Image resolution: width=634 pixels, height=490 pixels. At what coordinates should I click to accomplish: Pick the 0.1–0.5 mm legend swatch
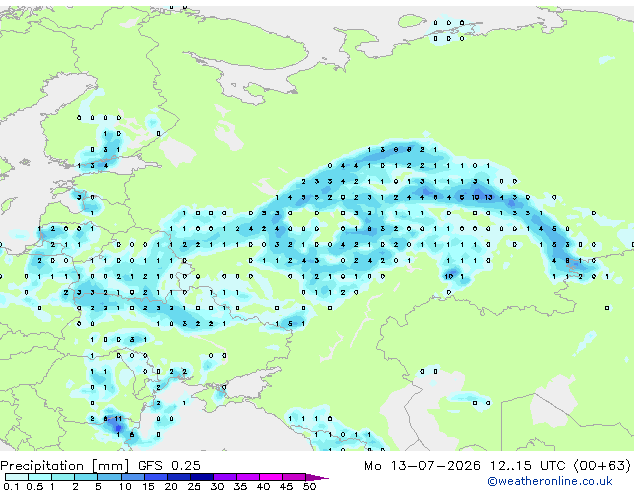(x=17, y=477)
